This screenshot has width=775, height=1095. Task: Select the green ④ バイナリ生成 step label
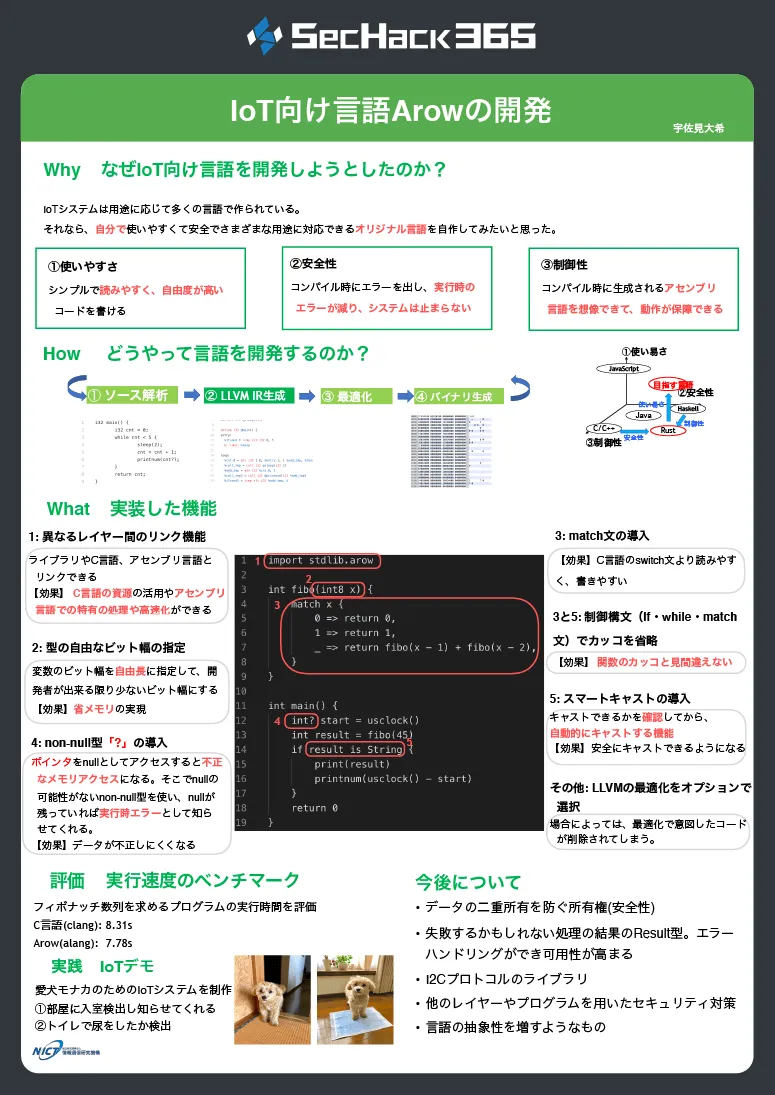click(458, 396)
